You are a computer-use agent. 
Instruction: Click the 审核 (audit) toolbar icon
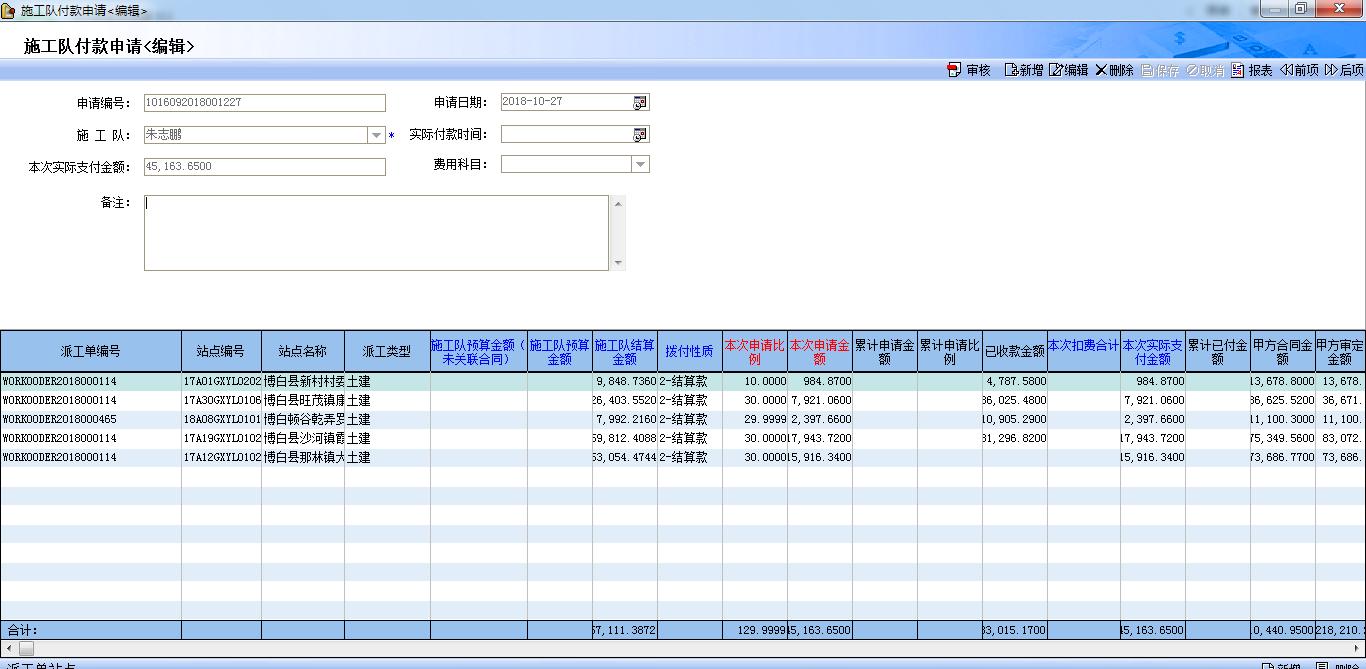coord(968,70)
